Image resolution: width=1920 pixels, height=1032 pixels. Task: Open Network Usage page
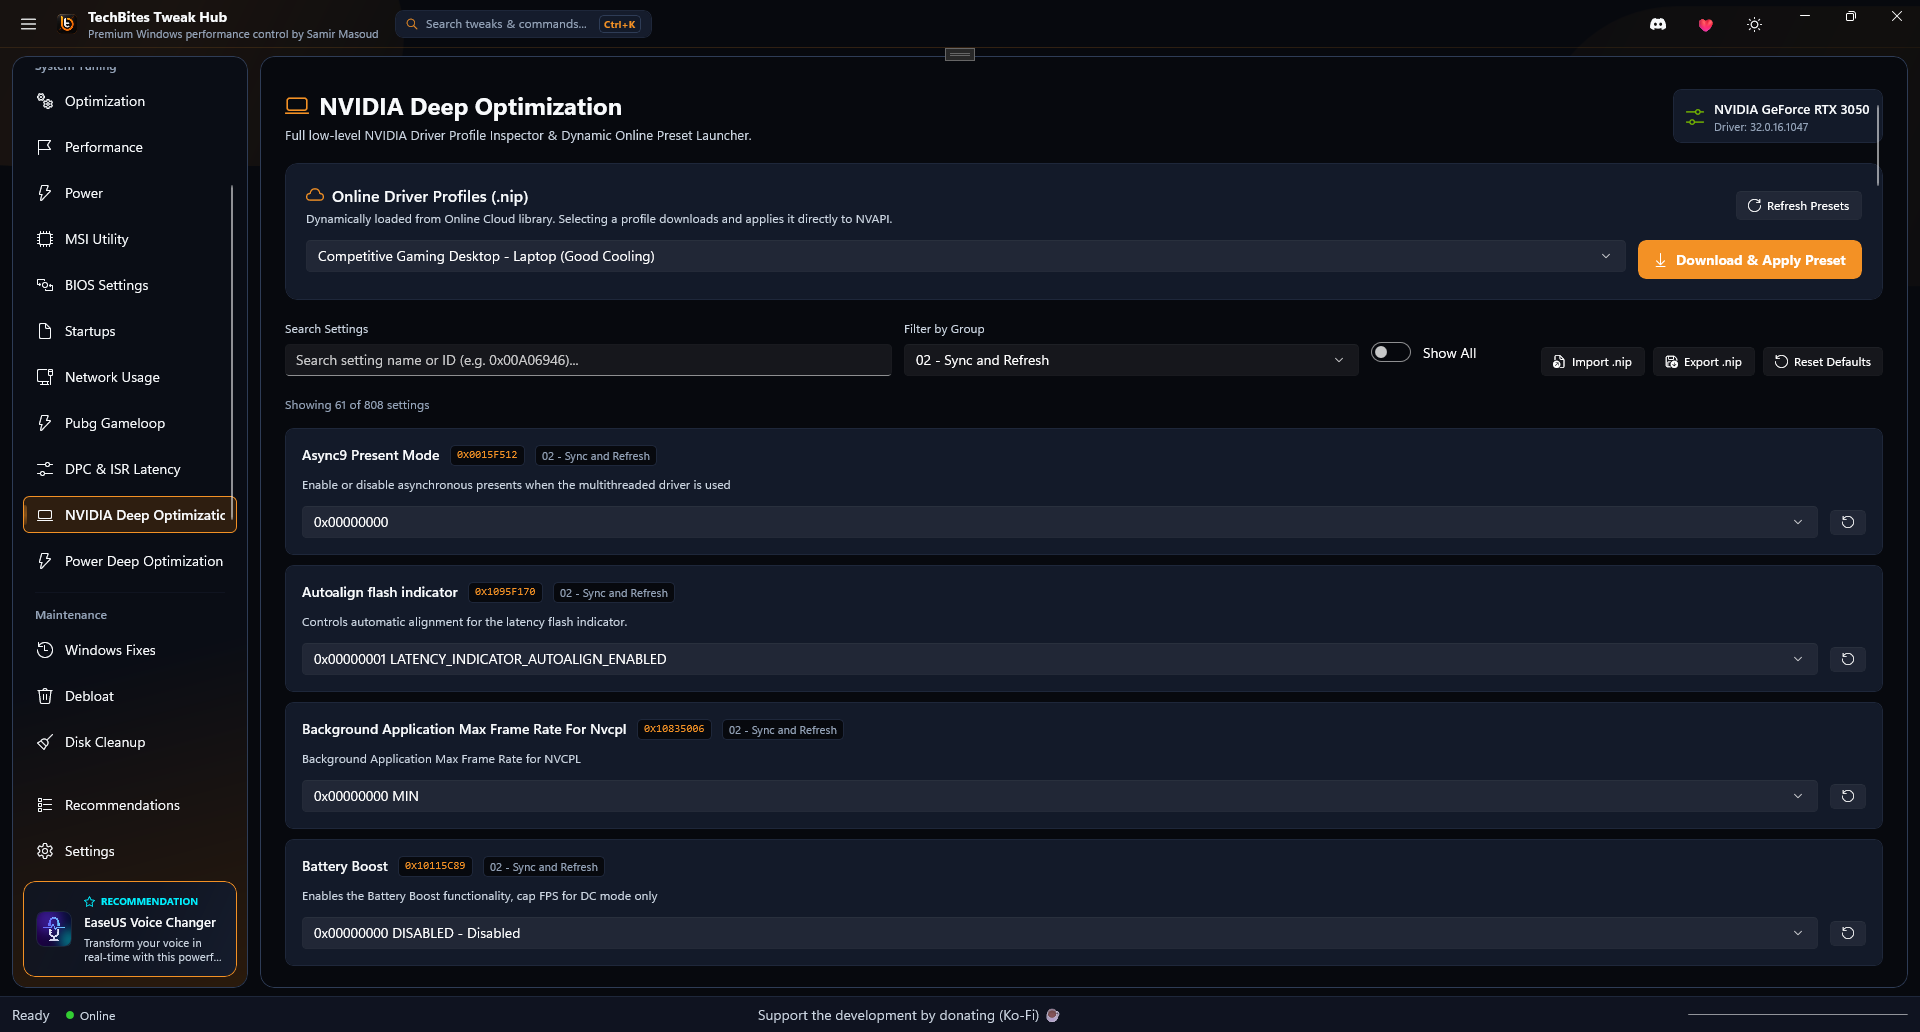pos(129,377)
